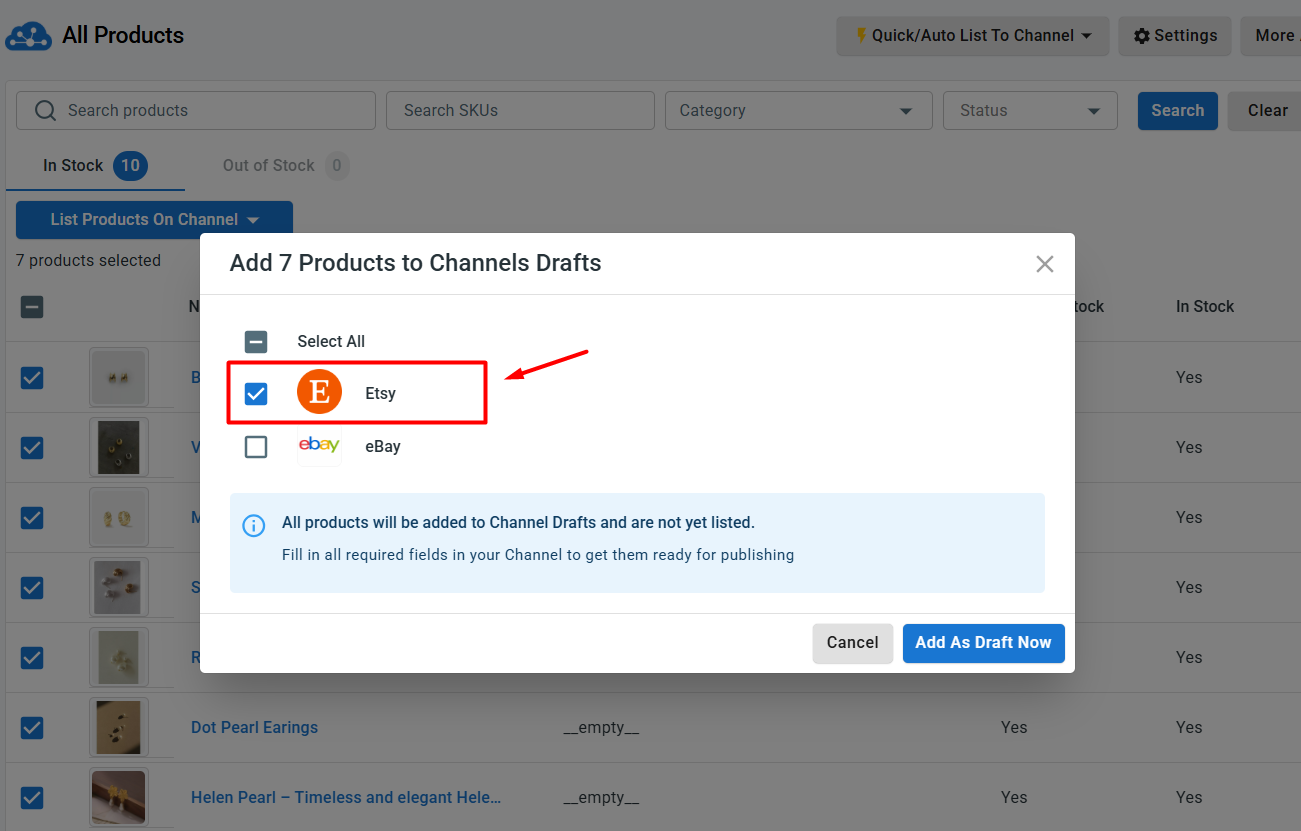The height and width of the screenshot is (831, 1301).
Task: Click the Etsy logo icon
Action: 319,392
